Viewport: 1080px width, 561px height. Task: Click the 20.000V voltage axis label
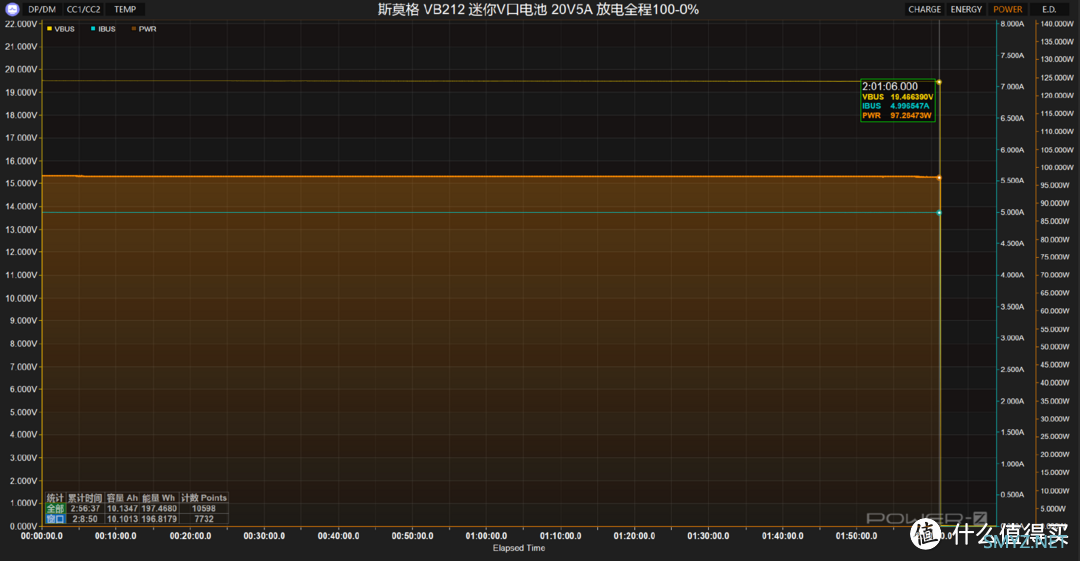(21, 70)
